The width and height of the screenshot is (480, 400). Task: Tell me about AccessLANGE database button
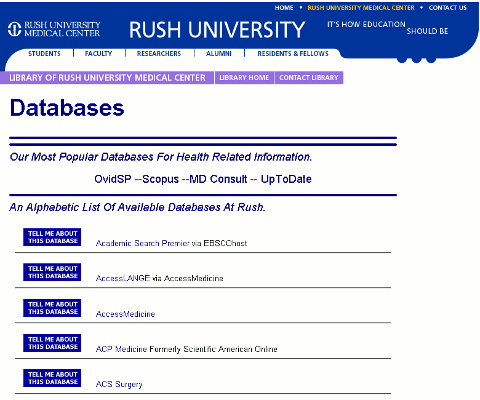[52, 272]
